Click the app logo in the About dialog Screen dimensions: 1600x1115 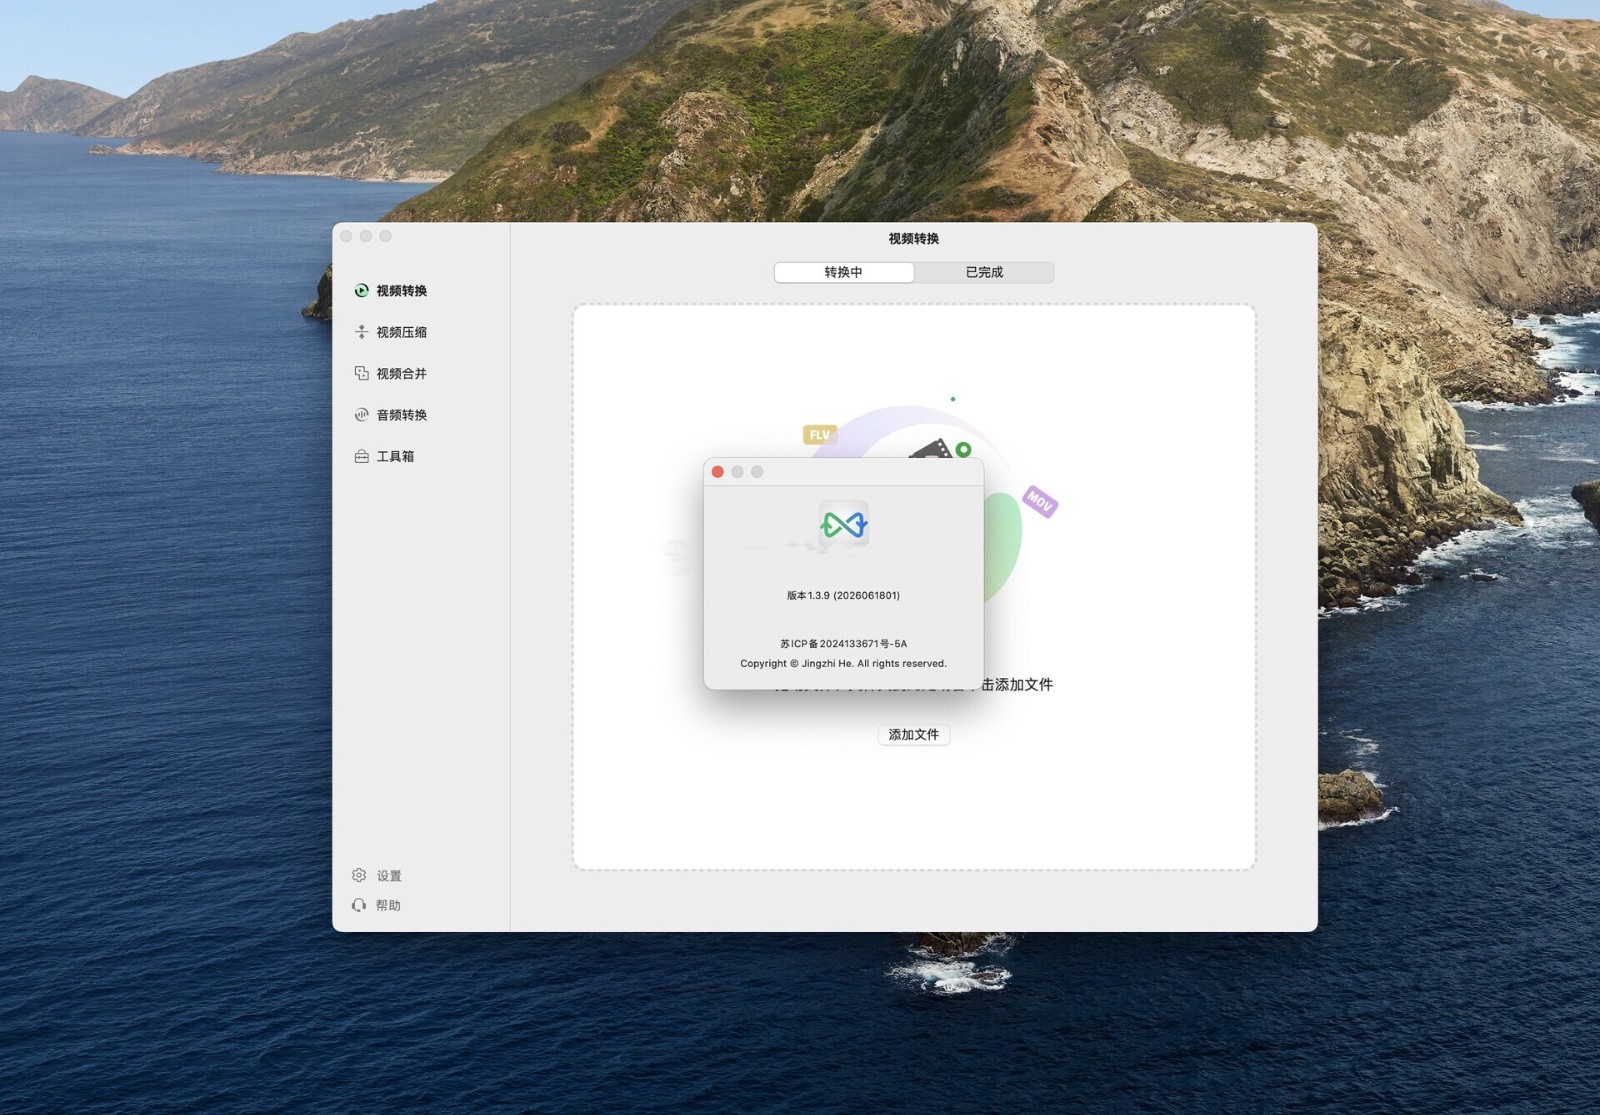coord(843,524)
